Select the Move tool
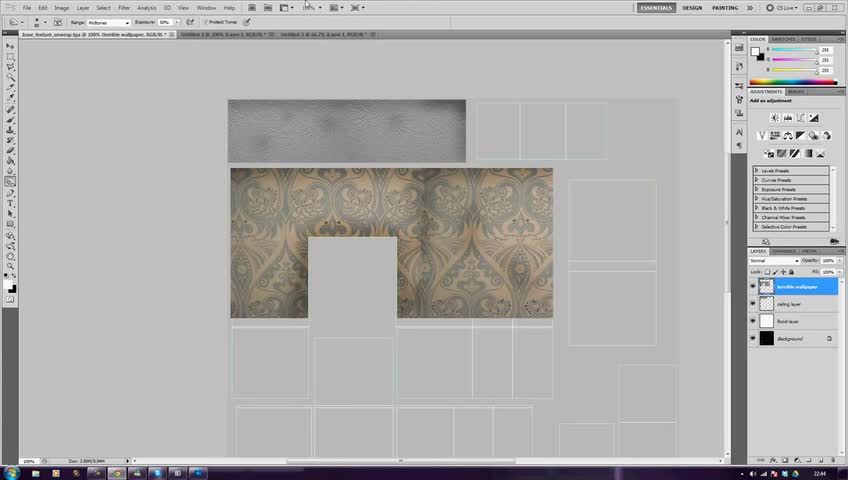Screen dimensions: 848x480 coord(10,46)
